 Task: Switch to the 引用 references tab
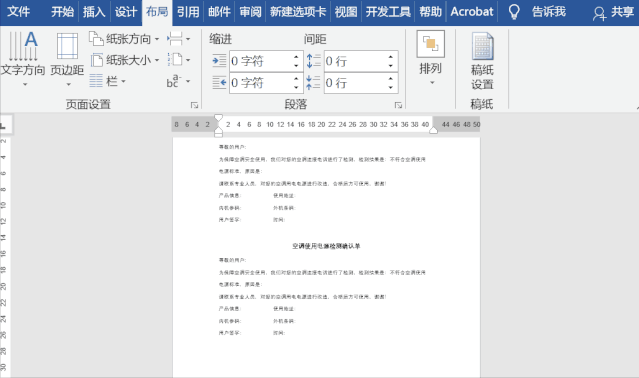pos(188,12)
